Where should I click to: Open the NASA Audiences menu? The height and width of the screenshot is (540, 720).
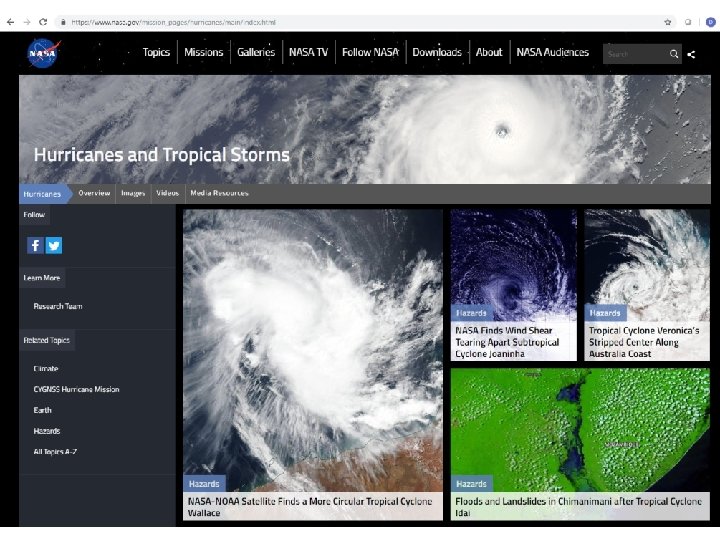click(x=552, y=52)
